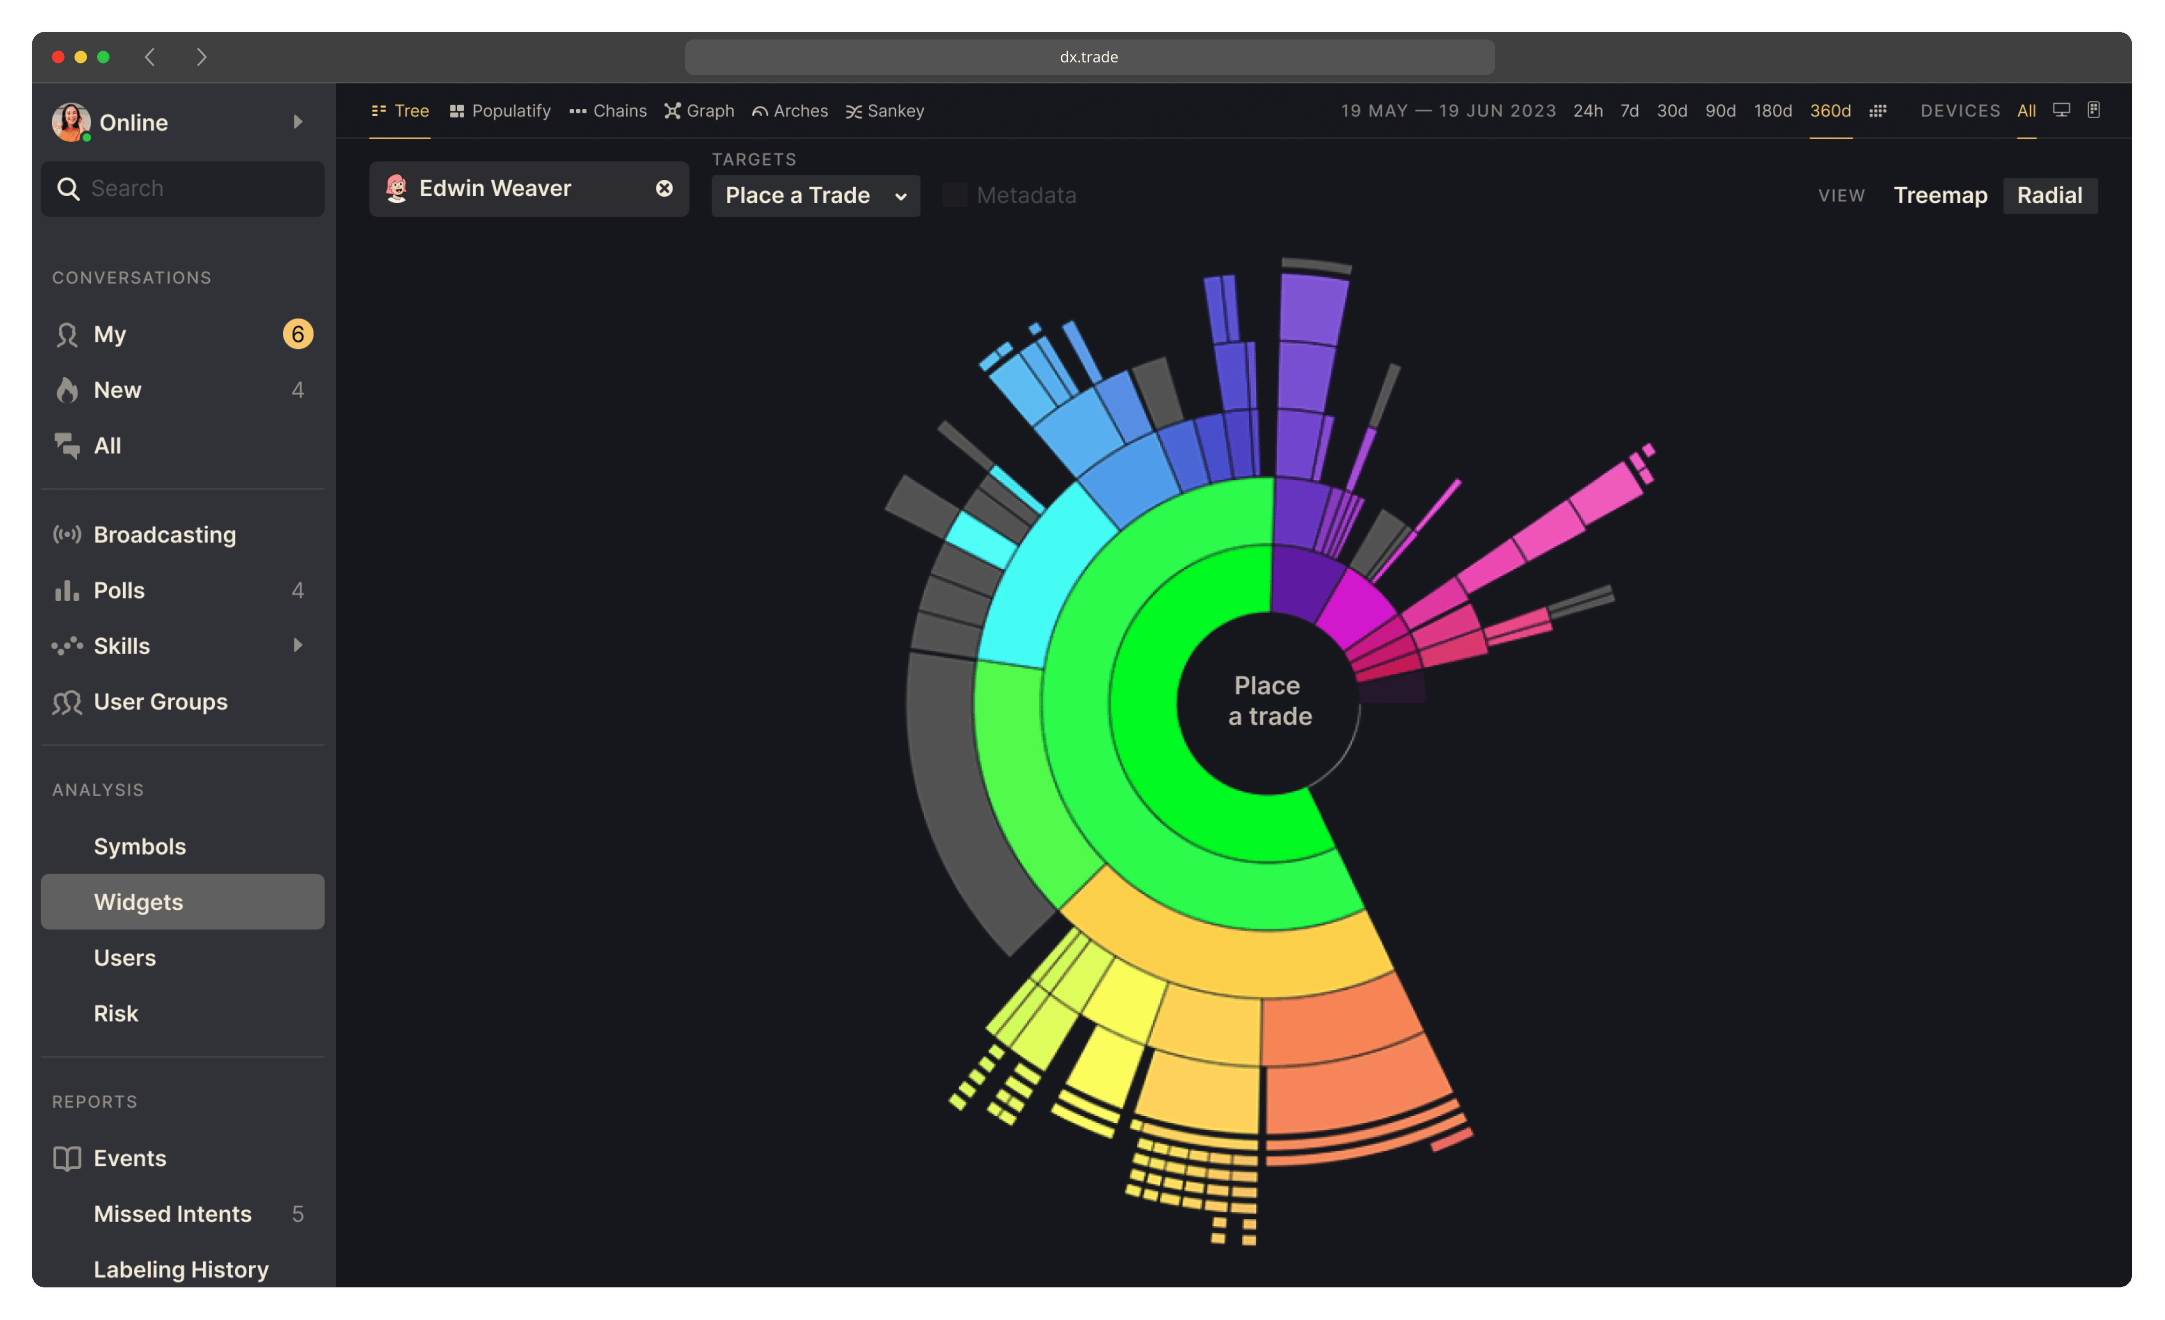Open the Place a Trade targets dropdown
2165x1320 pixels.
[815, 196]
